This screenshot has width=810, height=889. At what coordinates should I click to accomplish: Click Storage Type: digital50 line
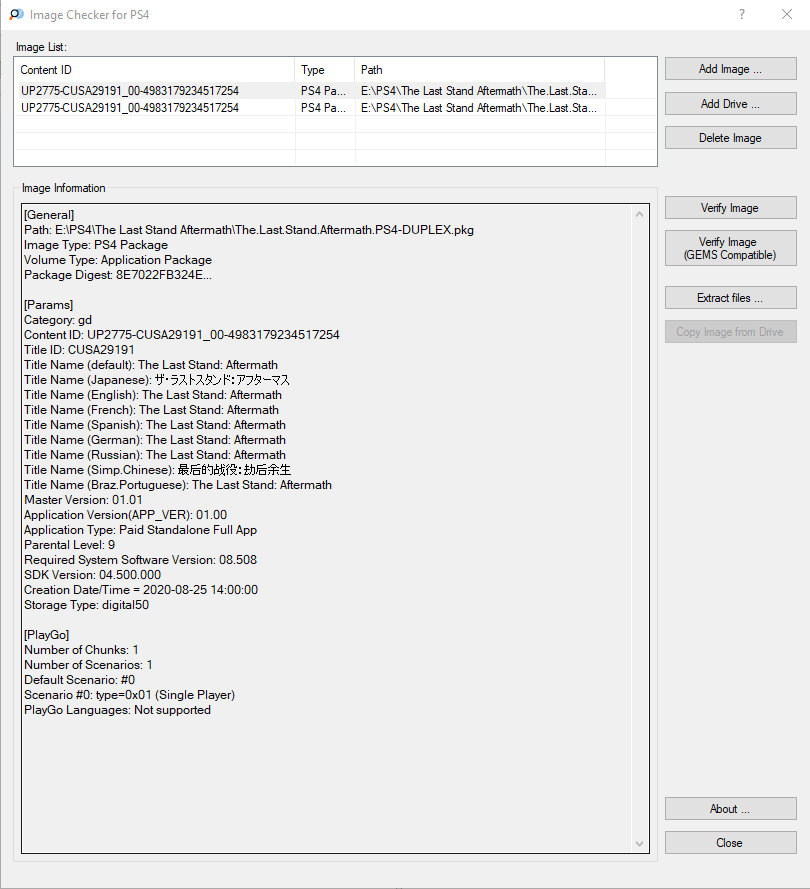[87, 605]
